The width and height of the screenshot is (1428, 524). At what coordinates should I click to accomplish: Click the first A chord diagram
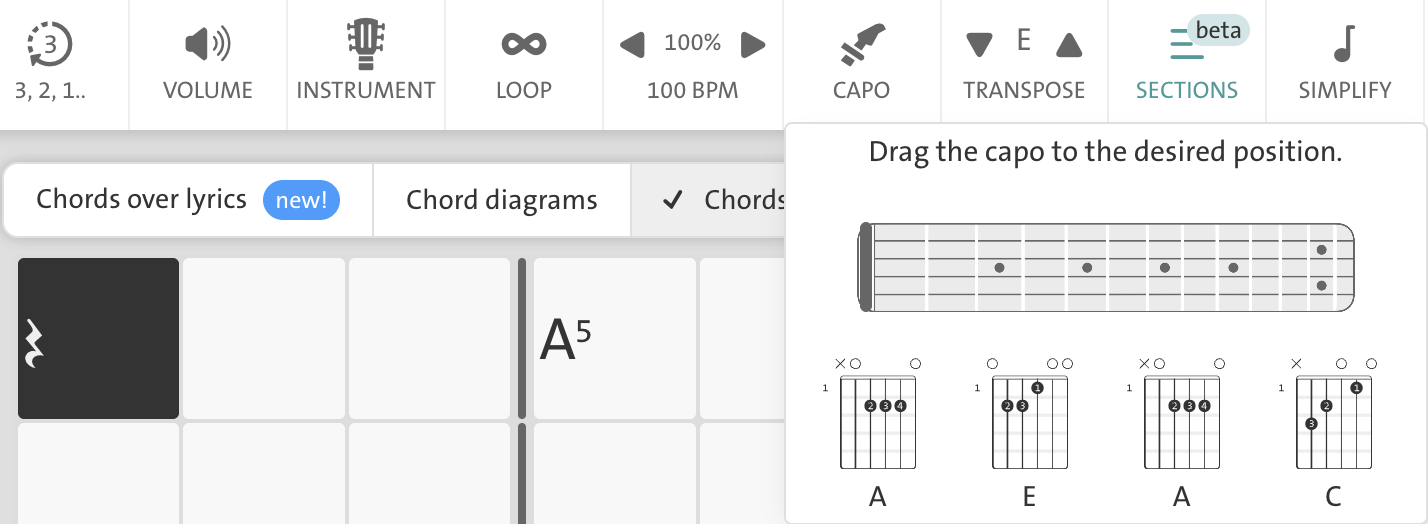877,424
